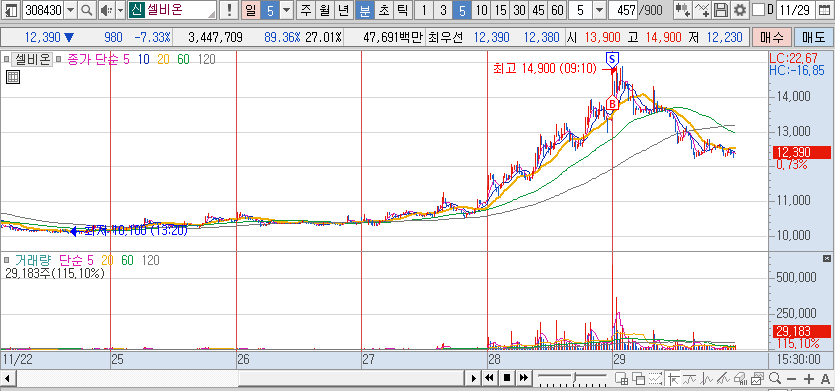The width and height of the screenshot is (835, 391).
Task: Open chart settings gear icon
Action: [x=739, y=10]
